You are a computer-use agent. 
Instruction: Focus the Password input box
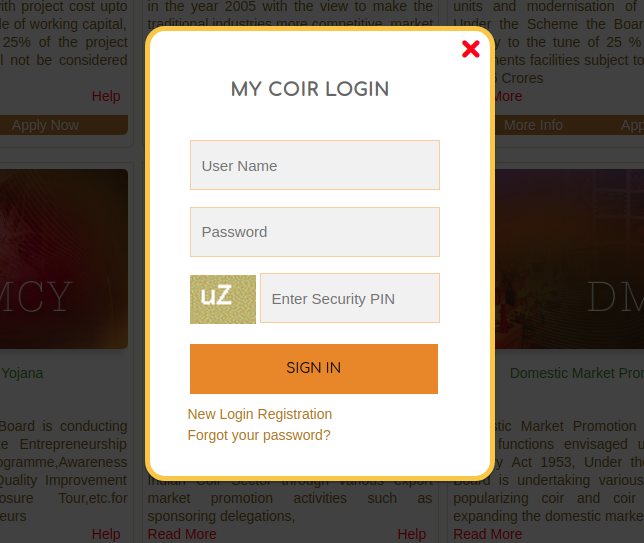point(314,232)
